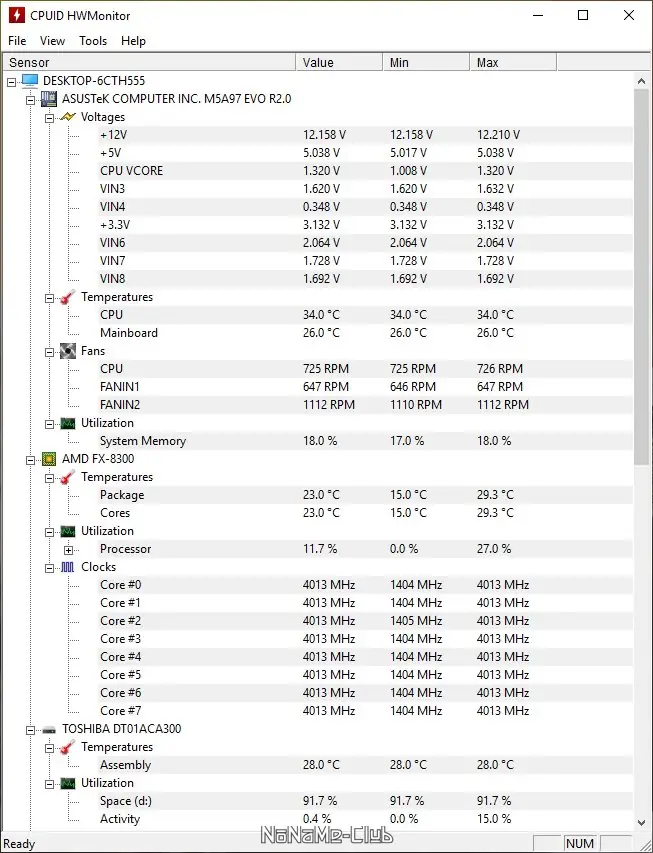This screenshot has width=653, height=853.
Task: Open the Tools menu
Action: click(x=93, y=41)
